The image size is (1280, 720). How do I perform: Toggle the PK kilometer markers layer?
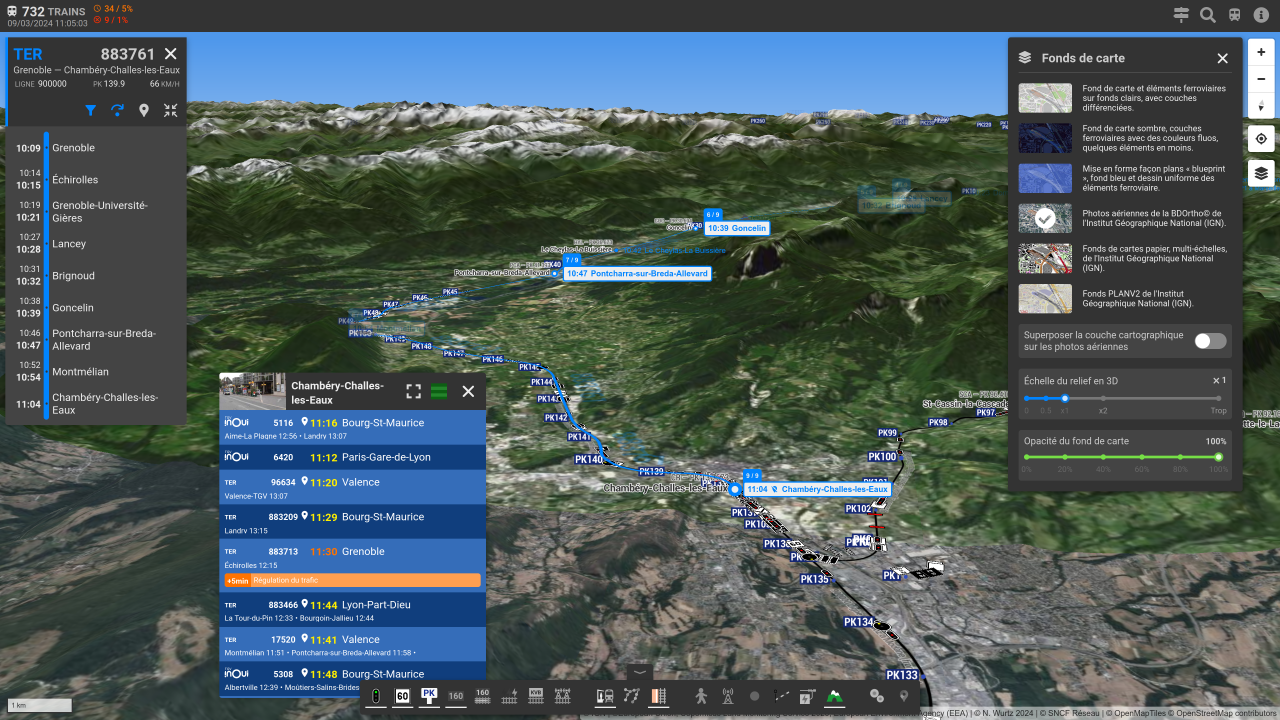coord(429,696)
